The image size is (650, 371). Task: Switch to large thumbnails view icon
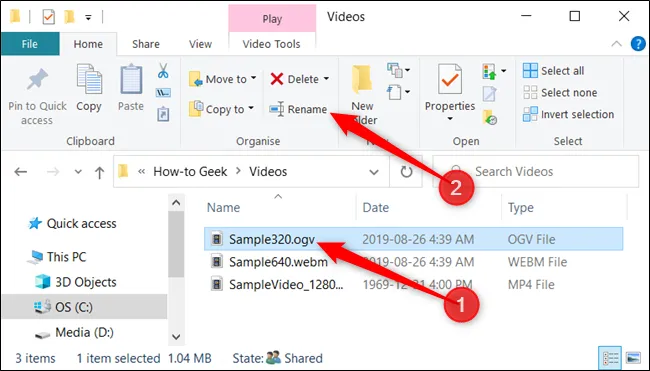tap(633, 358)
